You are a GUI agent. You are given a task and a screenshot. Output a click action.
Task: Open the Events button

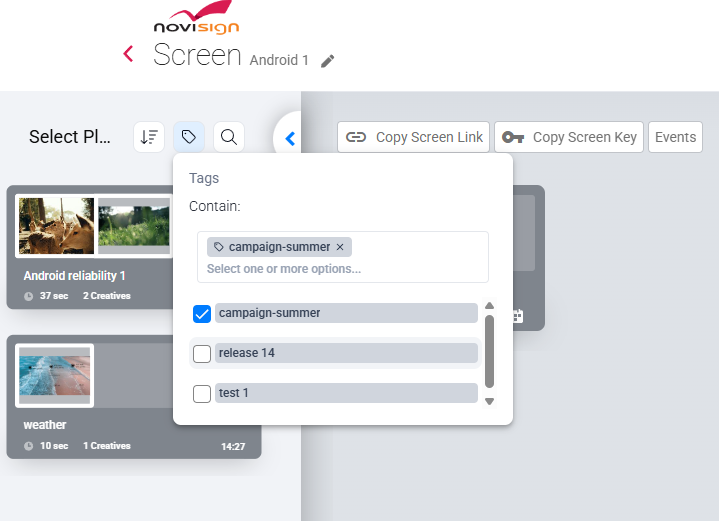(675, 137)
